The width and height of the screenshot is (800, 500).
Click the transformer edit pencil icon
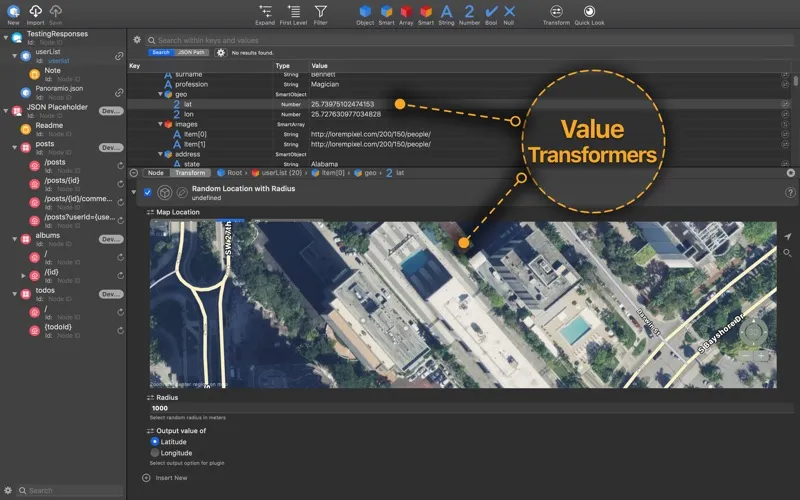[182, 192]
